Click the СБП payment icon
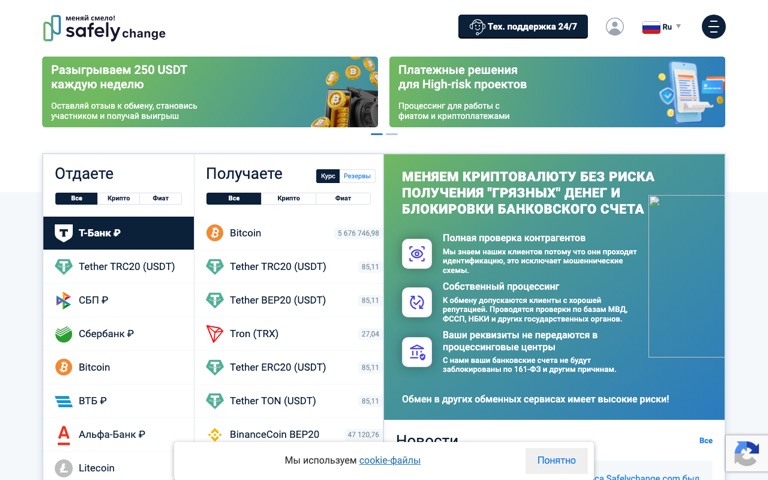Screen dimensions: 768x480 (x=64, y=300)
